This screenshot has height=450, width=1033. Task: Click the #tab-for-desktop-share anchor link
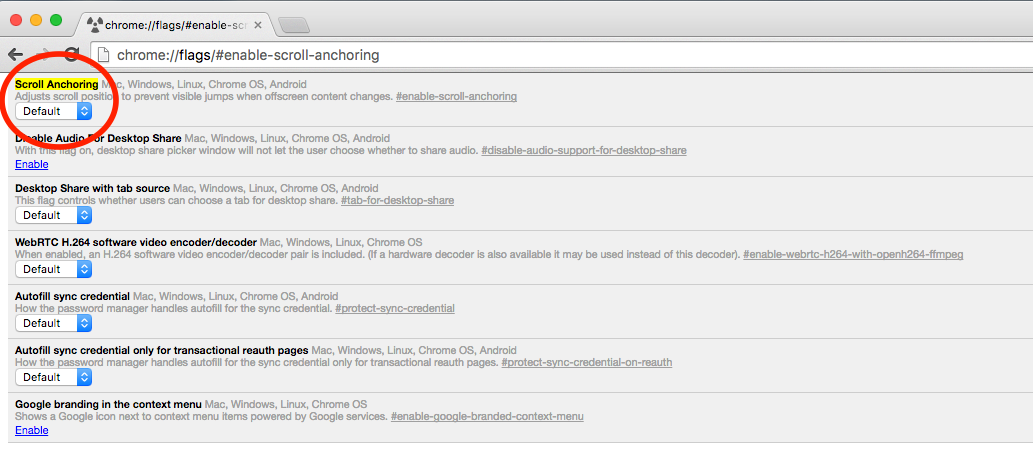[397, 200]
